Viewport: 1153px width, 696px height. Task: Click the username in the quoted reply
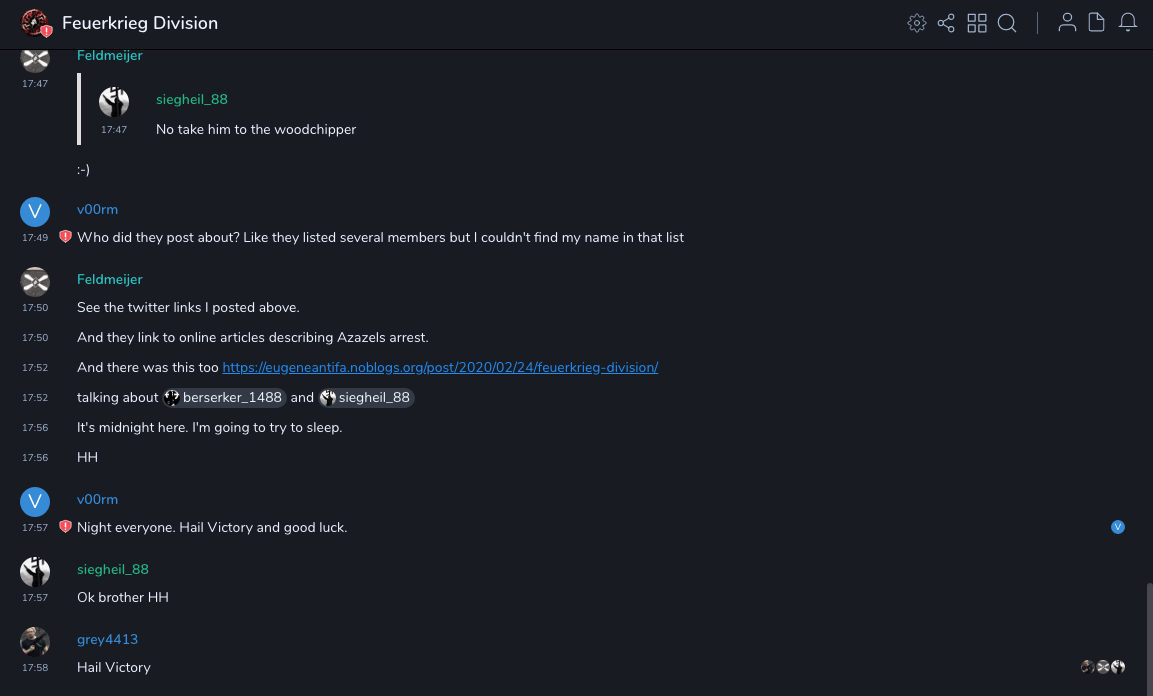point(192,99)
